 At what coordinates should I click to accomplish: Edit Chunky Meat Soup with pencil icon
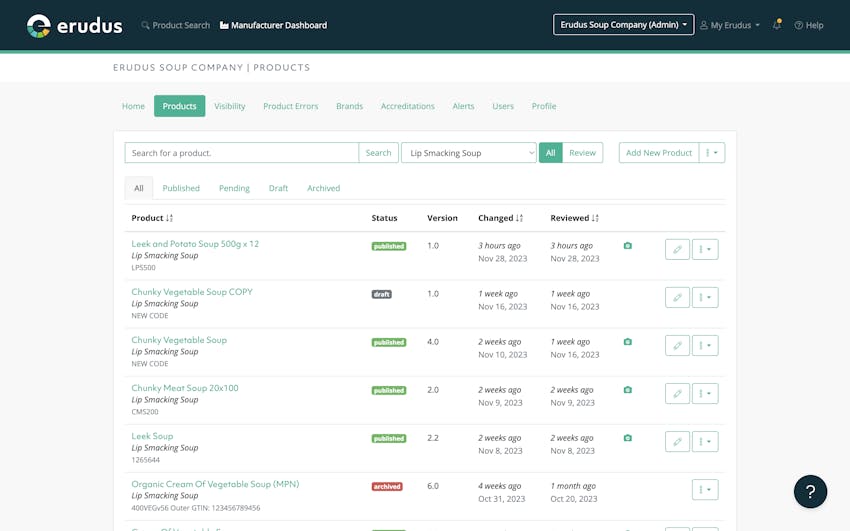pyautogui.click(x=678, y=393)
